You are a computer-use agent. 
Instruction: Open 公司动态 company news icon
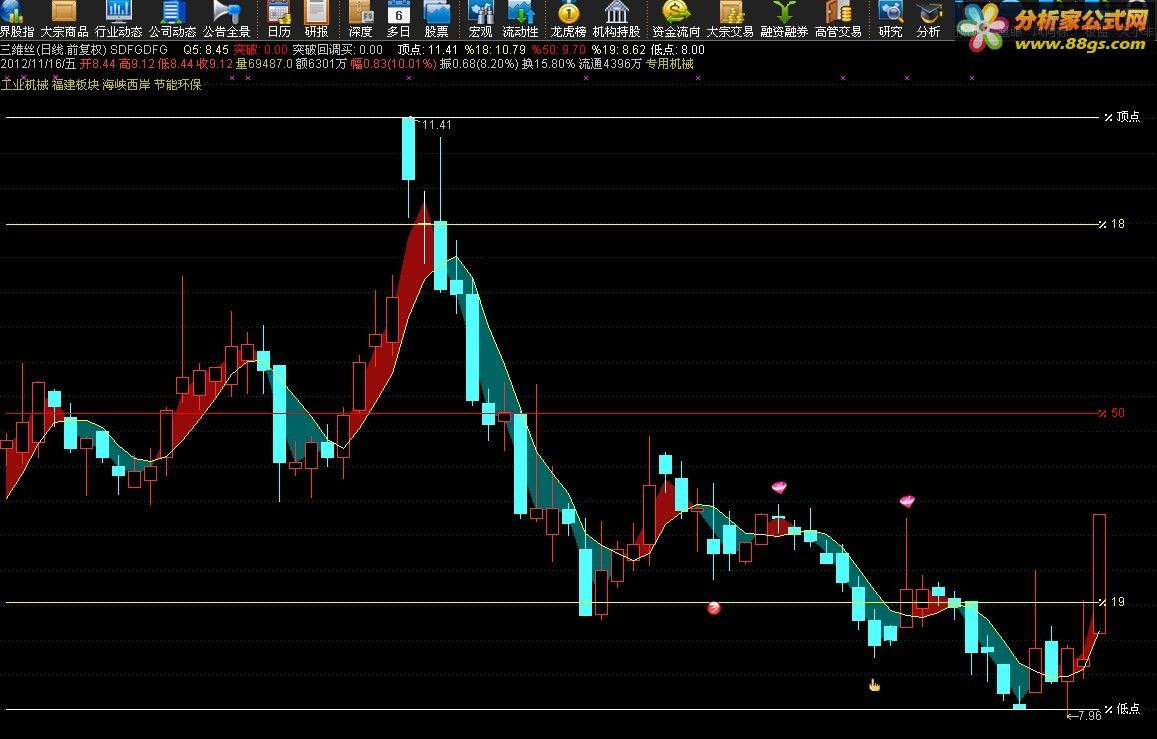coord(172,19)
